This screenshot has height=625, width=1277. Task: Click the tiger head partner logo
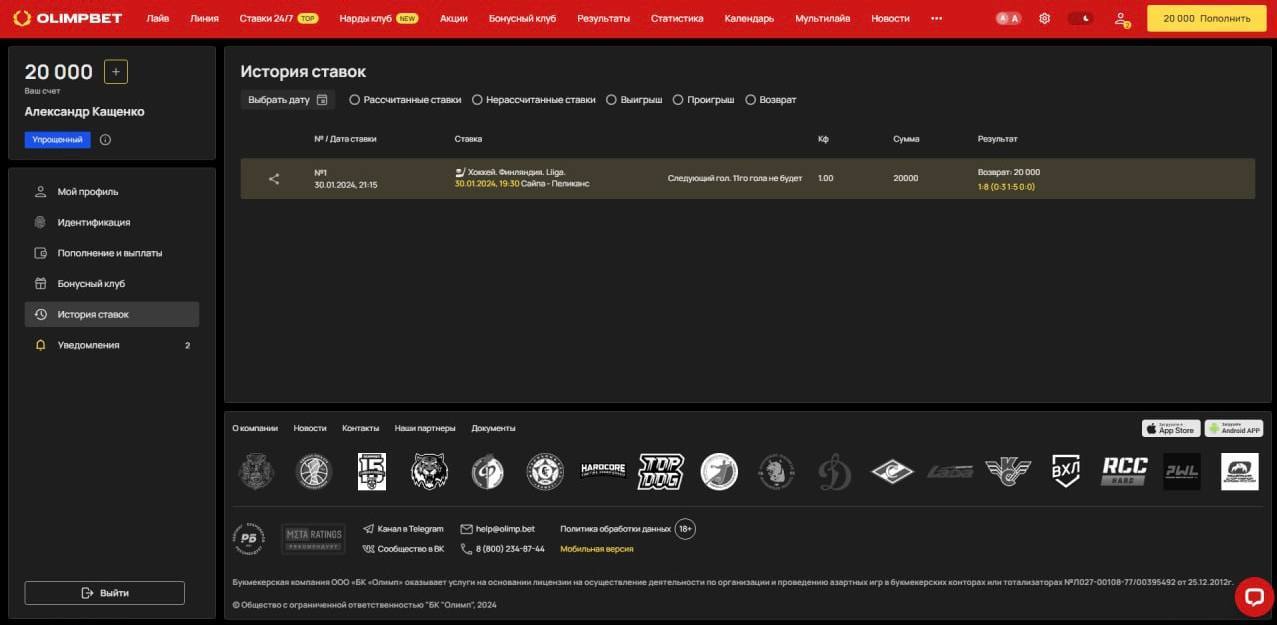coord(429,471)
